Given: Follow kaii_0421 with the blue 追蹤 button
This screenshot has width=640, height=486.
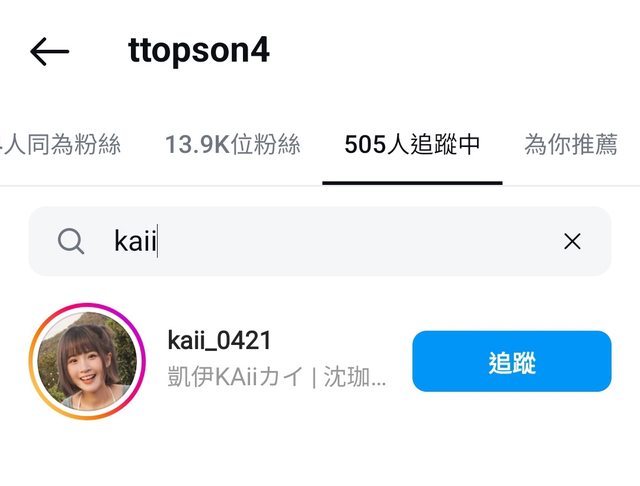Looking at the screenshot, I should click(x=512, y=361).
